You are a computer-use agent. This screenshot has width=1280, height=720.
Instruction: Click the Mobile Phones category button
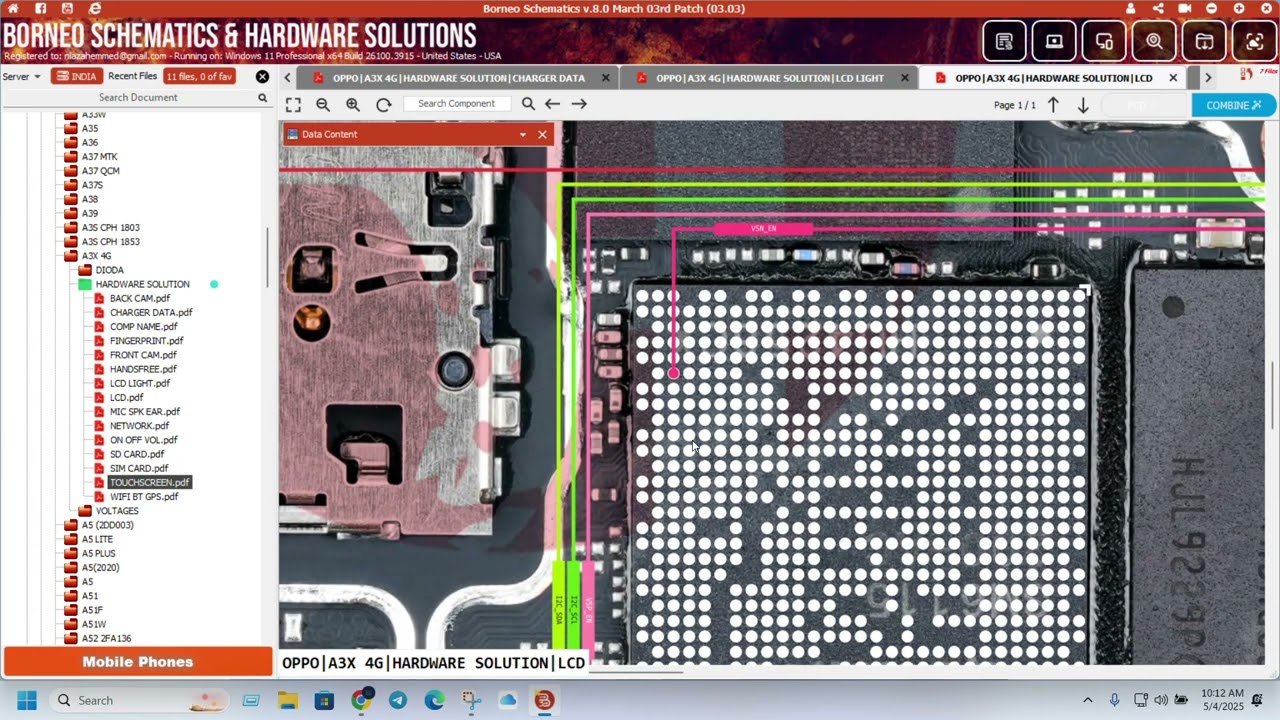pyautogui.click(x=138, y=662)
